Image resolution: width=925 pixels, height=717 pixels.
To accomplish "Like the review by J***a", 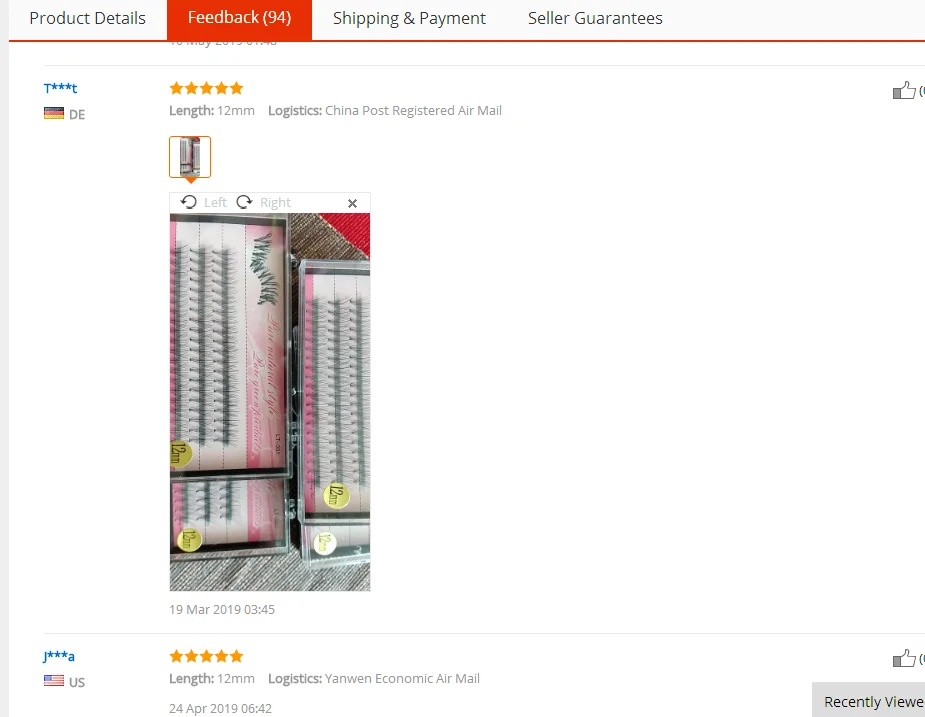I will tap(904, 658).
